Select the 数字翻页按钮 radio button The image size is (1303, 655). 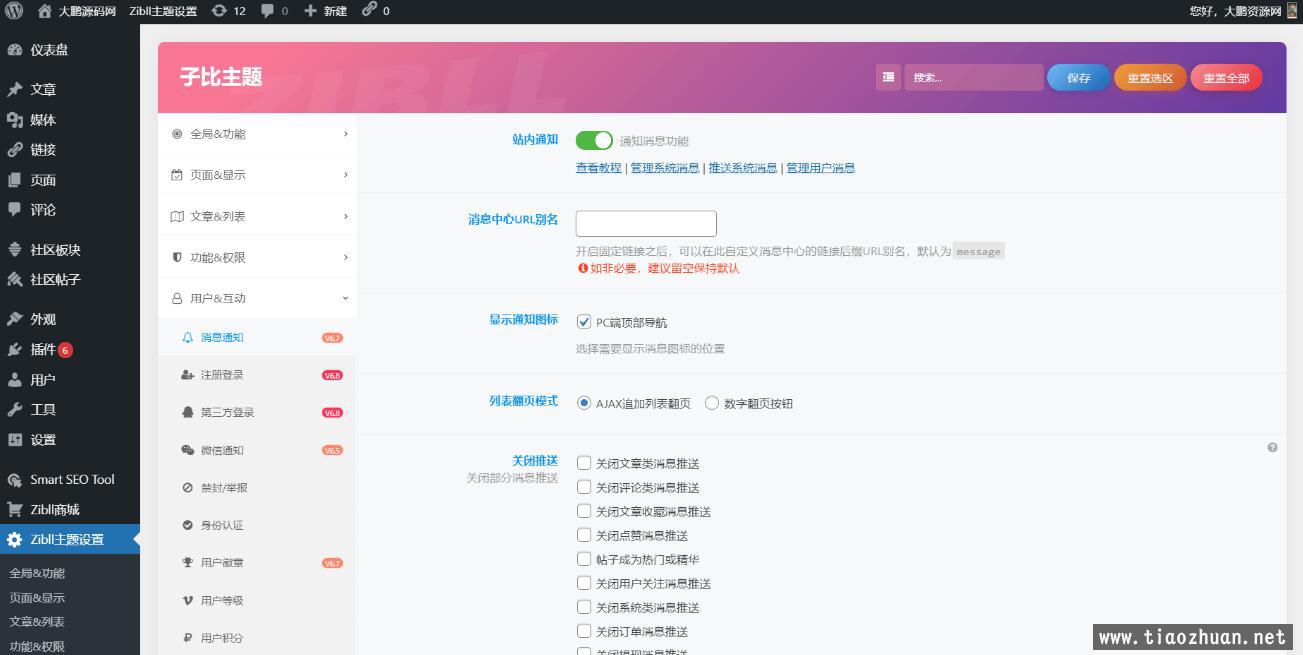[712, 403]
